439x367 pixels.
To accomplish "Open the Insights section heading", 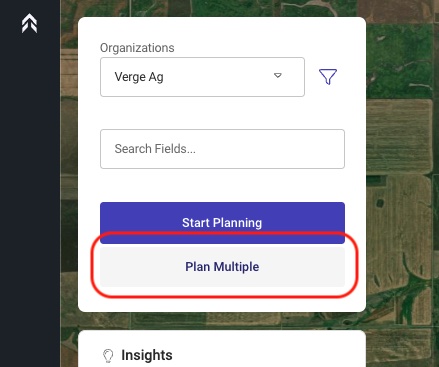I will click(x=147, y=355).
